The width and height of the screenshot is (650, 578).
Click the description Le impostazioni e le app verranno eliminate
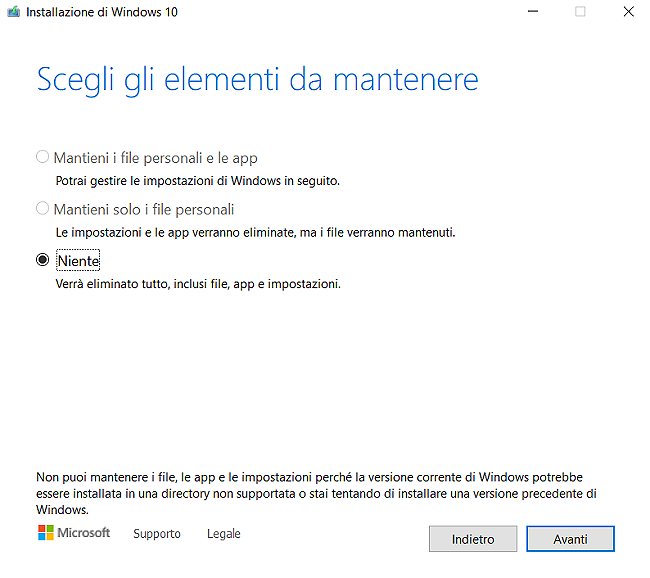click(255, 232)
